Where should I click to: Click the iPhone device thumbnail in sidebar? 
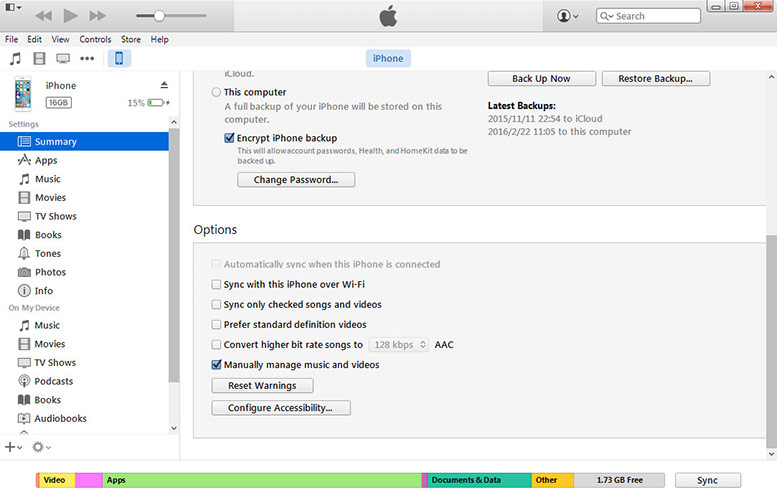click(x=23, y=94)
